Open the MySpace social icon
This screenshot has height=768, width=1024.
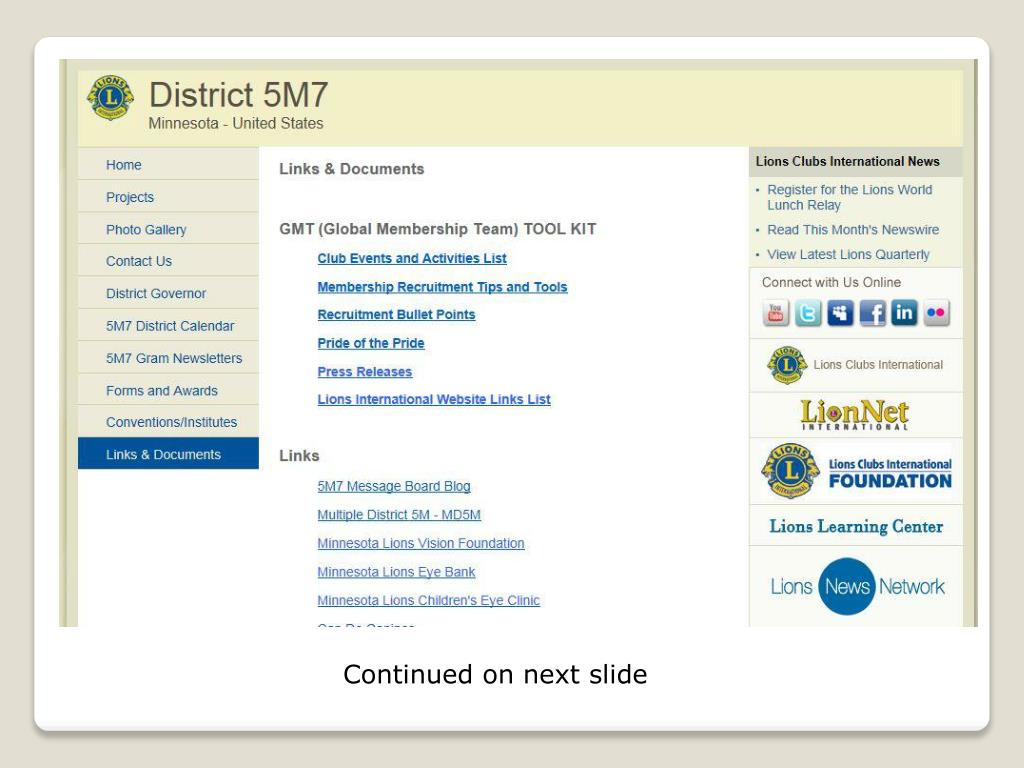[840, 313]
